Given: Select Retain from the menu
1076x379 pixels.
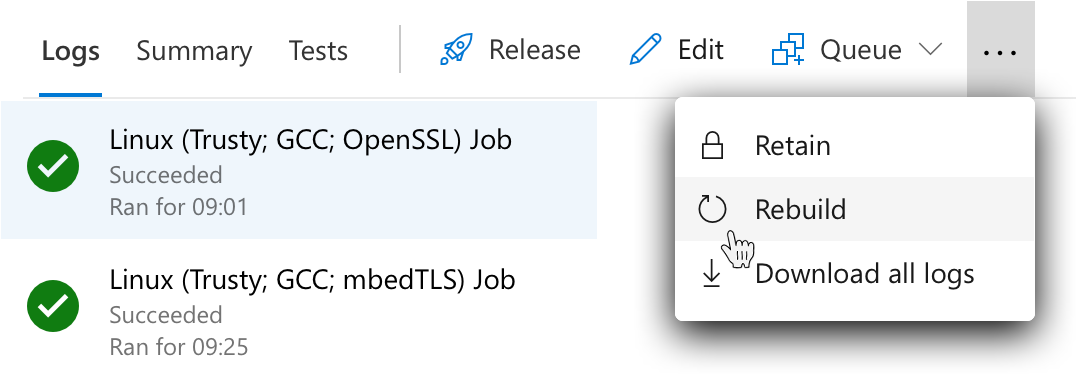Looking at the screenshot, I should (x=855, y=146).
